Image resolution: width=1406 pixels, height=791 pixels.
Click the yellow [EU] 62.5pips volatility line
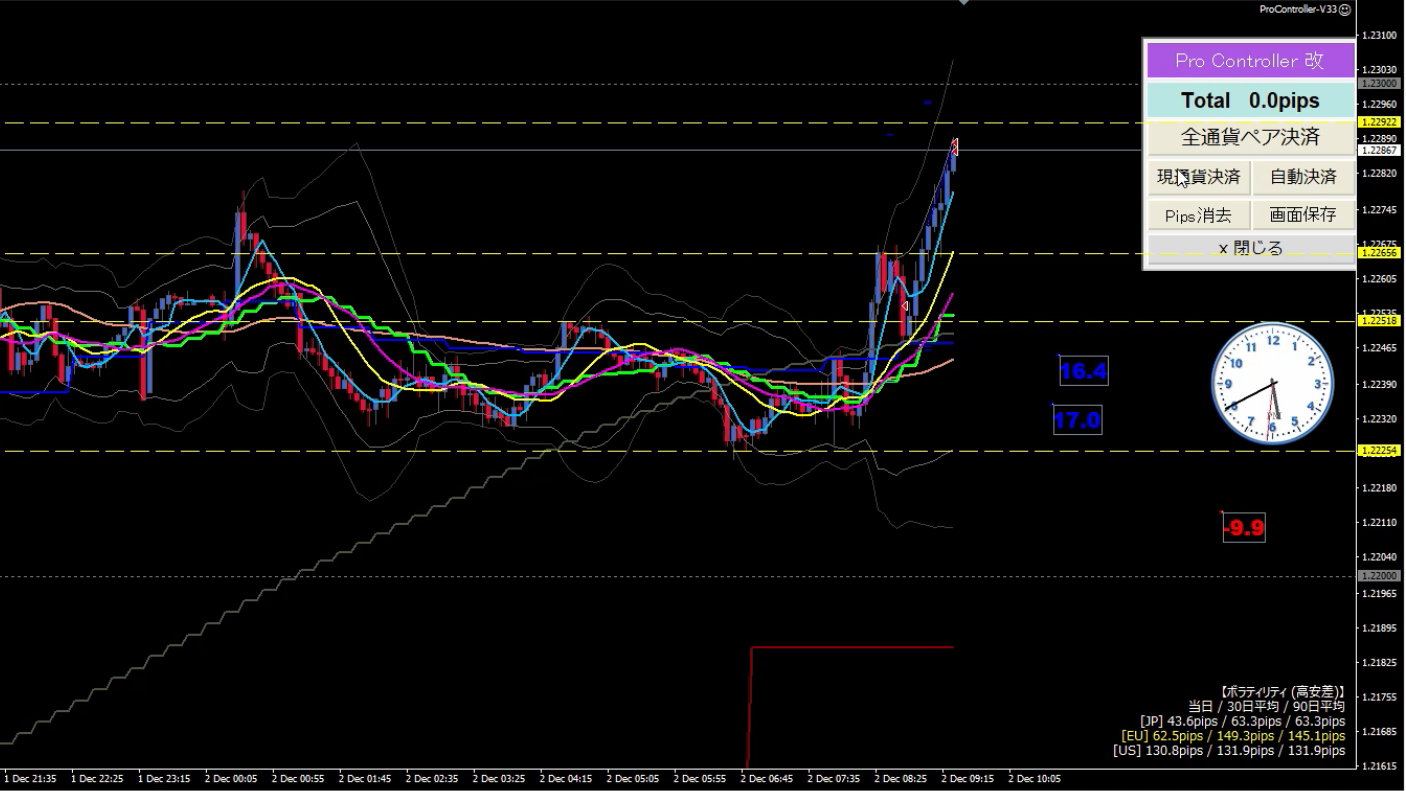1233,735
